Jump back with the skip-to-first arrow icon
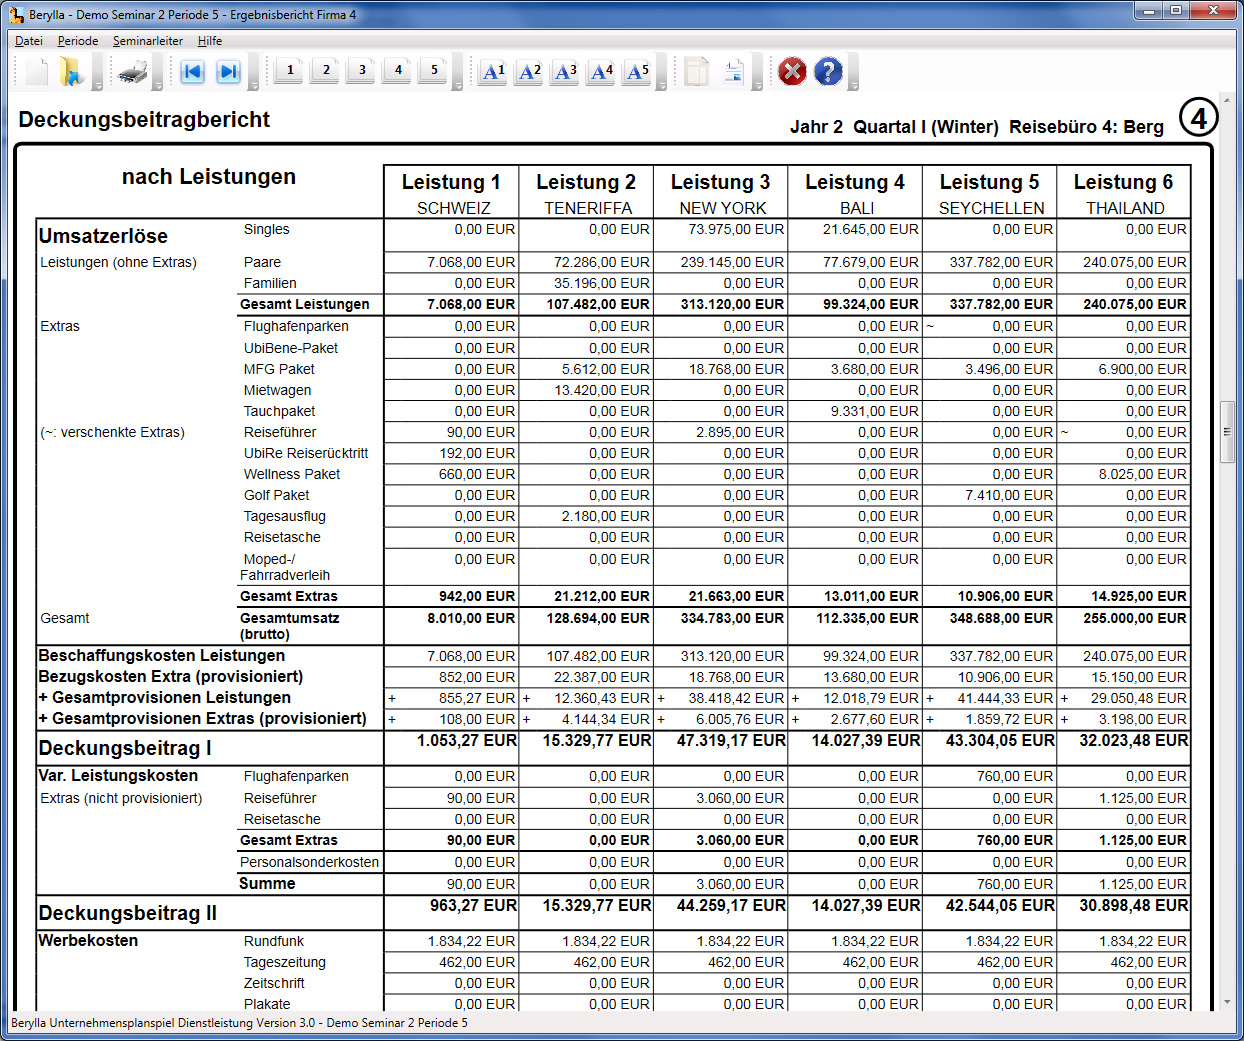Screen dimensions: 1244x1041 coord(192,72)
